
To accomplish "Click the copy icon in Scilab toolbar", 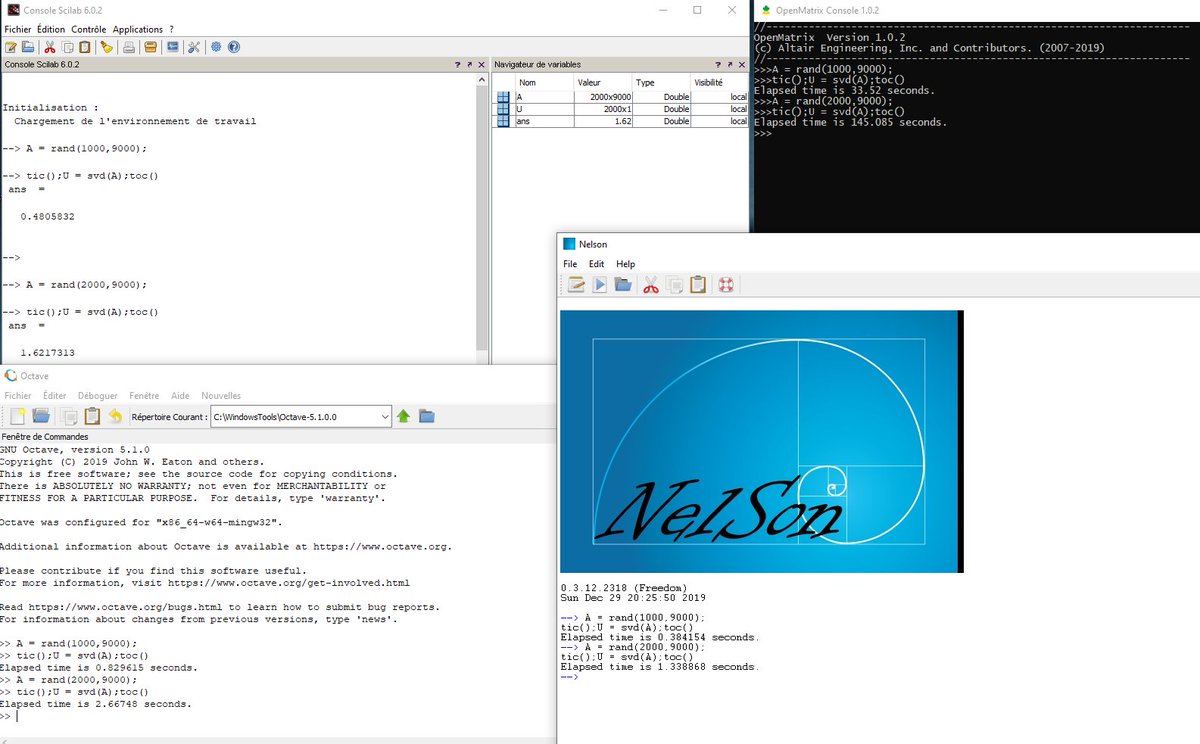I will click(67, 47).
